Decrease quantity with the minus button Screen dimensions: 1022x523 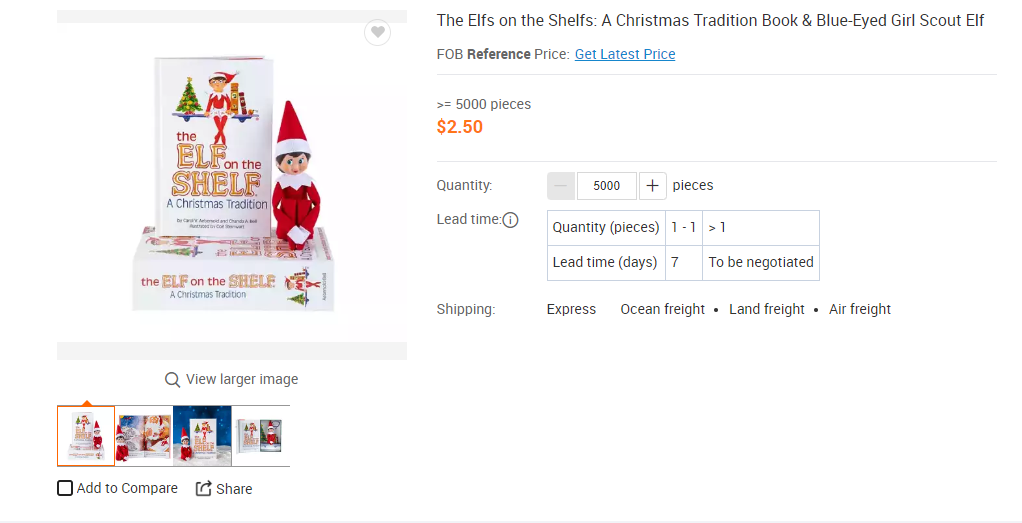(x=561, y=185)
